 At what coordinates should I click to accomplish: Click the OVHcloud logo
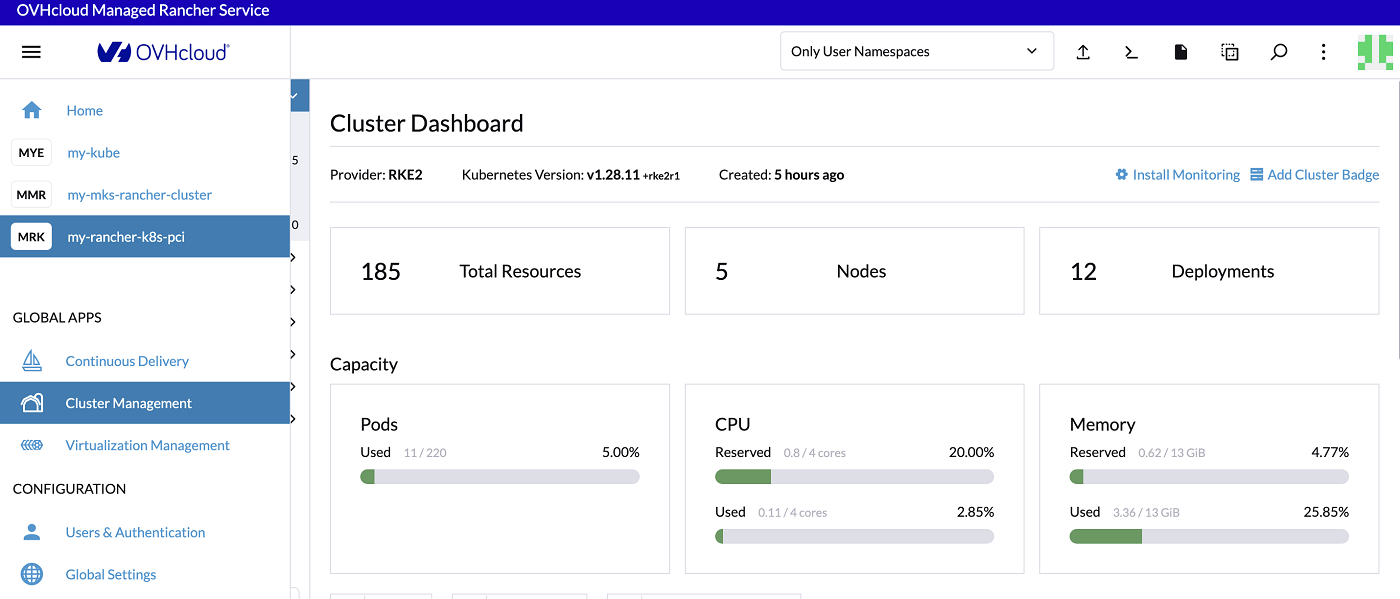[165, 51]
